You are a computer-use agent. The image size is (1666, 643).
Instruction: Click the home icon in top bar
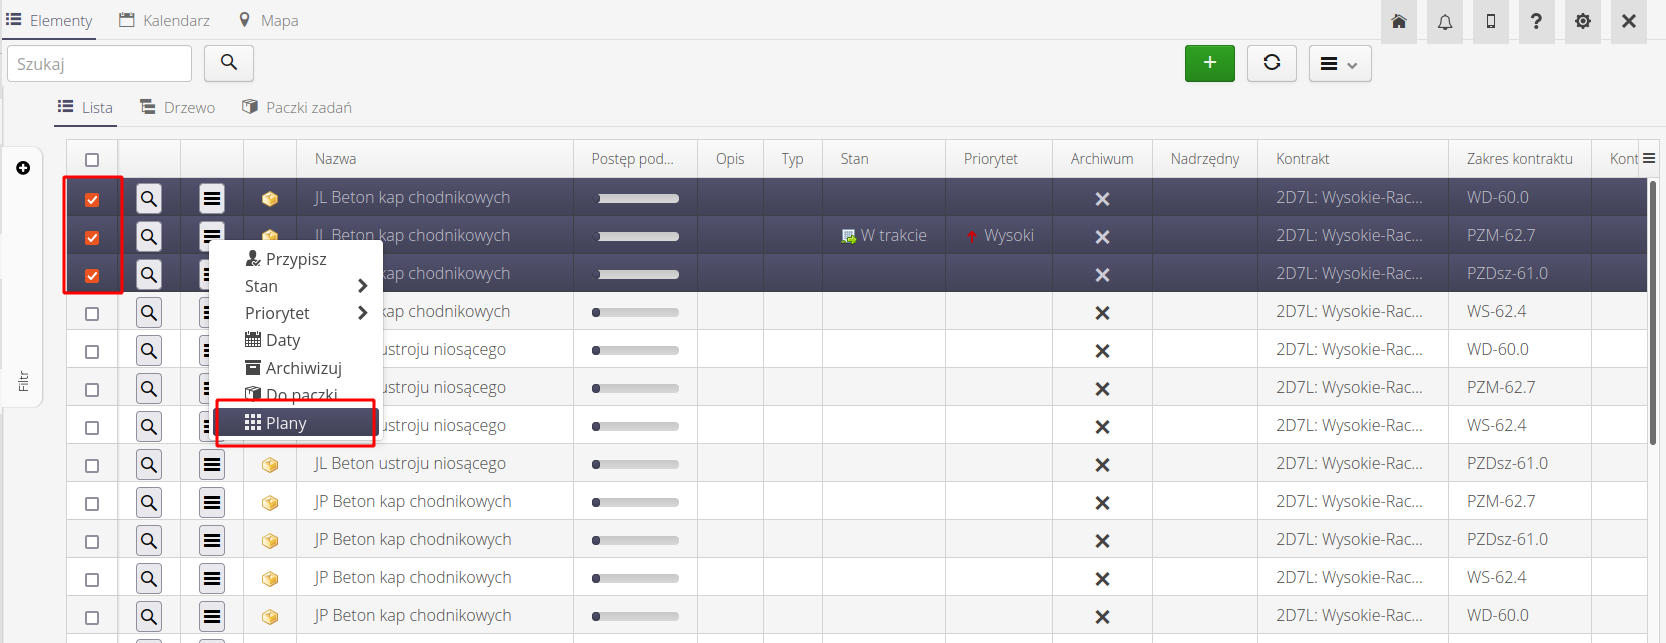click(x=1398, y=21)
